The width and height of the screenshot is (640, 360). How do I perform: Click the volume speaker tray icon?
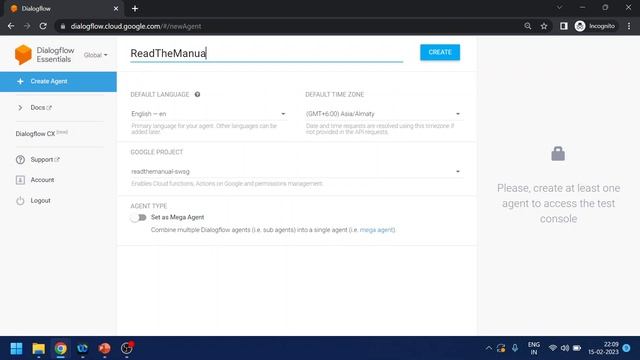coord(565,348)
